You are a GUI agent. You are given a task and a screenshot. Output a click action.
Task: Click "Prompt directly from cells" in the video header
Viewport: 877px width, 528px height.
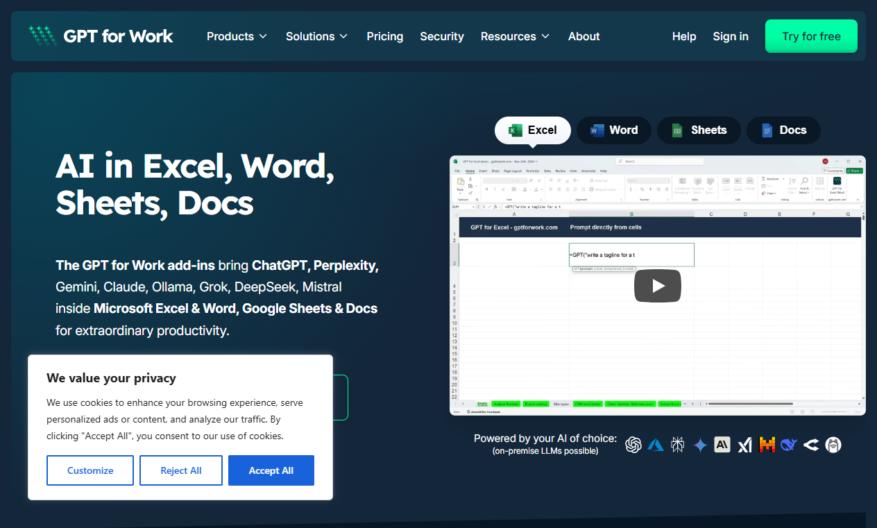(606, 227)
